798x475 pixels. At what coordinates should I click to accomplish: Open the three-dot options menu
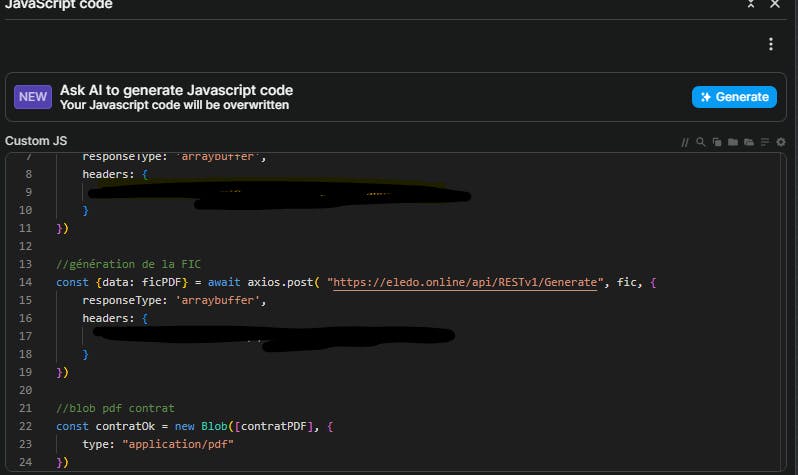pyautogui.click(x=771, y=44)
